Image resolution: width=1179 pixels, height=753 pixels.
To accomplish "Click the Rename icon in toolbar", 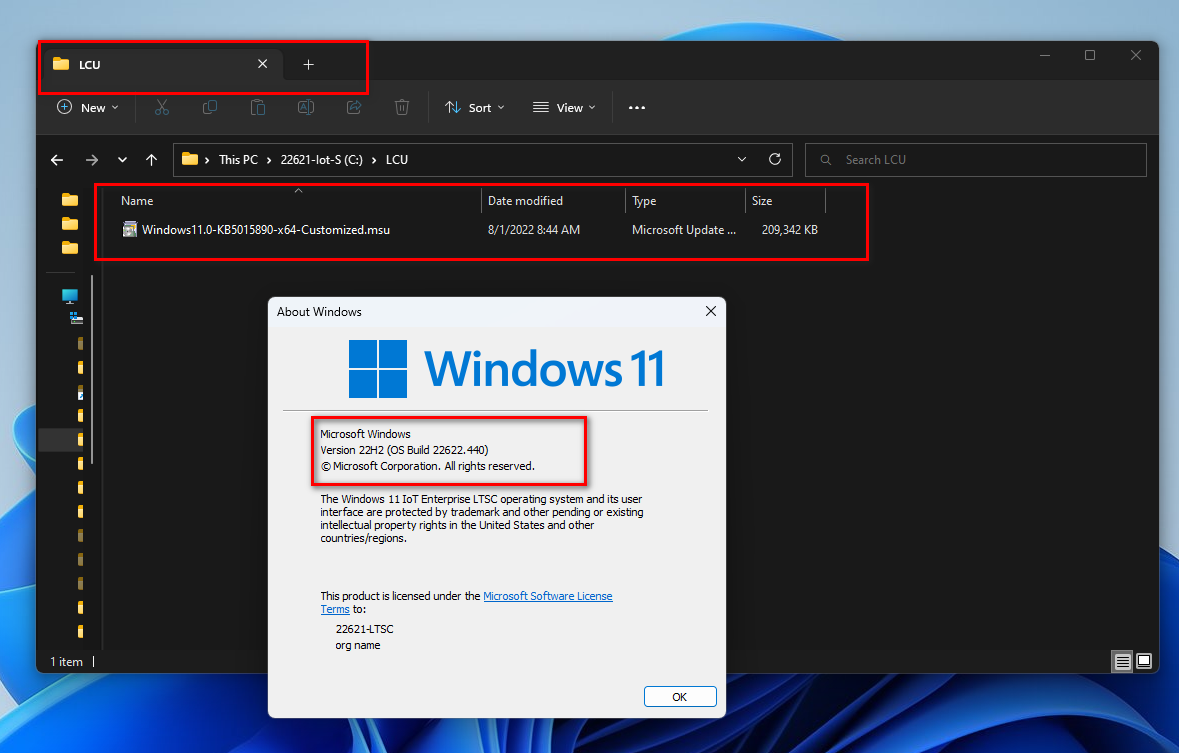I will point(306,108).
